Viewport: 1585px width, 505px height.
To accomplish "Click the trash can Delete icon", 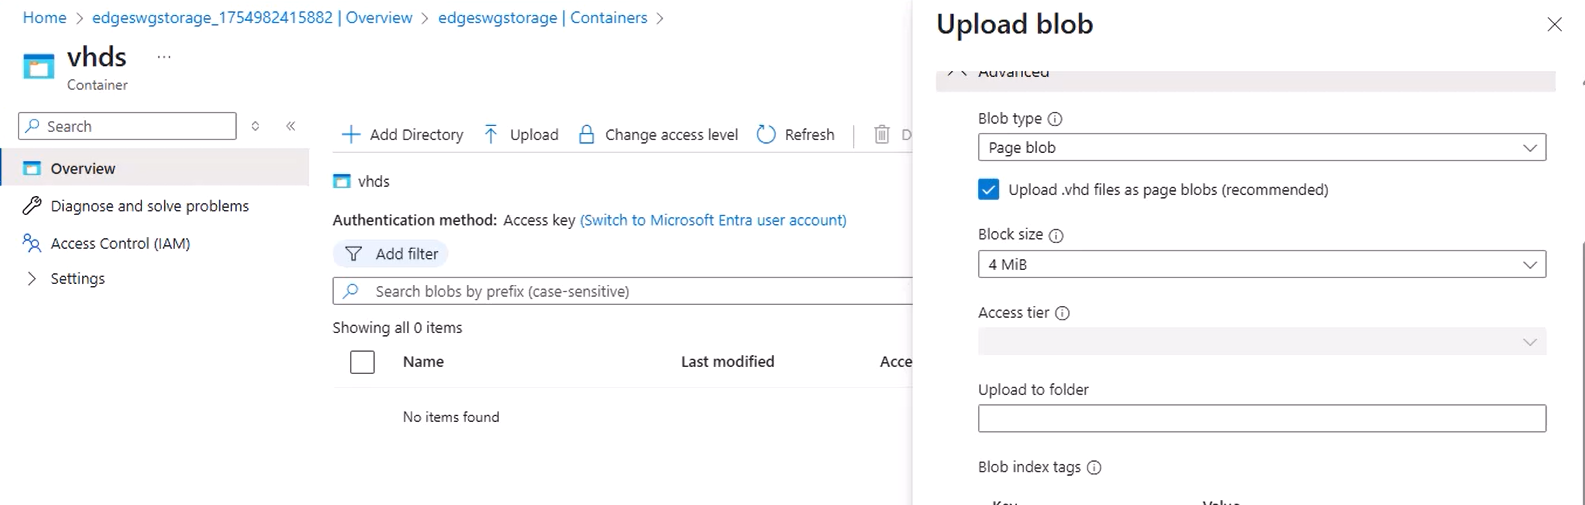I will point(882,134).
